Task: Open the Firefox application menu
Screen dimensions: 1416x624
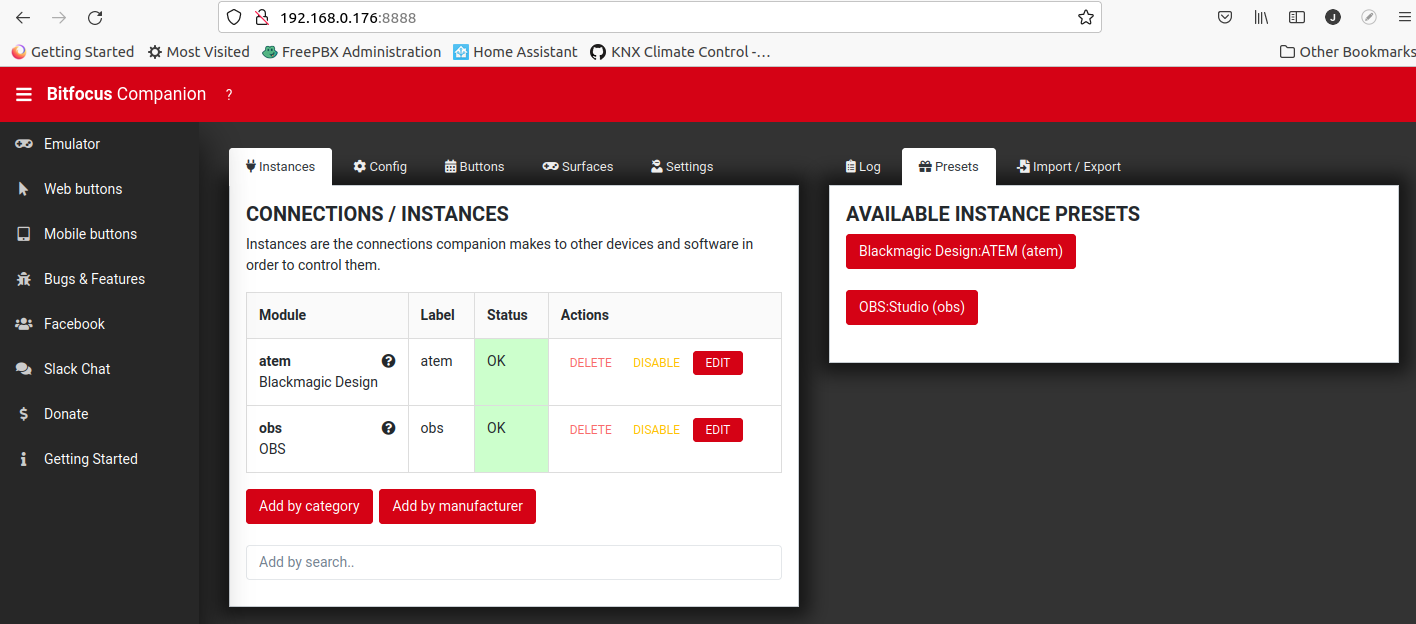Action: 1404,17
